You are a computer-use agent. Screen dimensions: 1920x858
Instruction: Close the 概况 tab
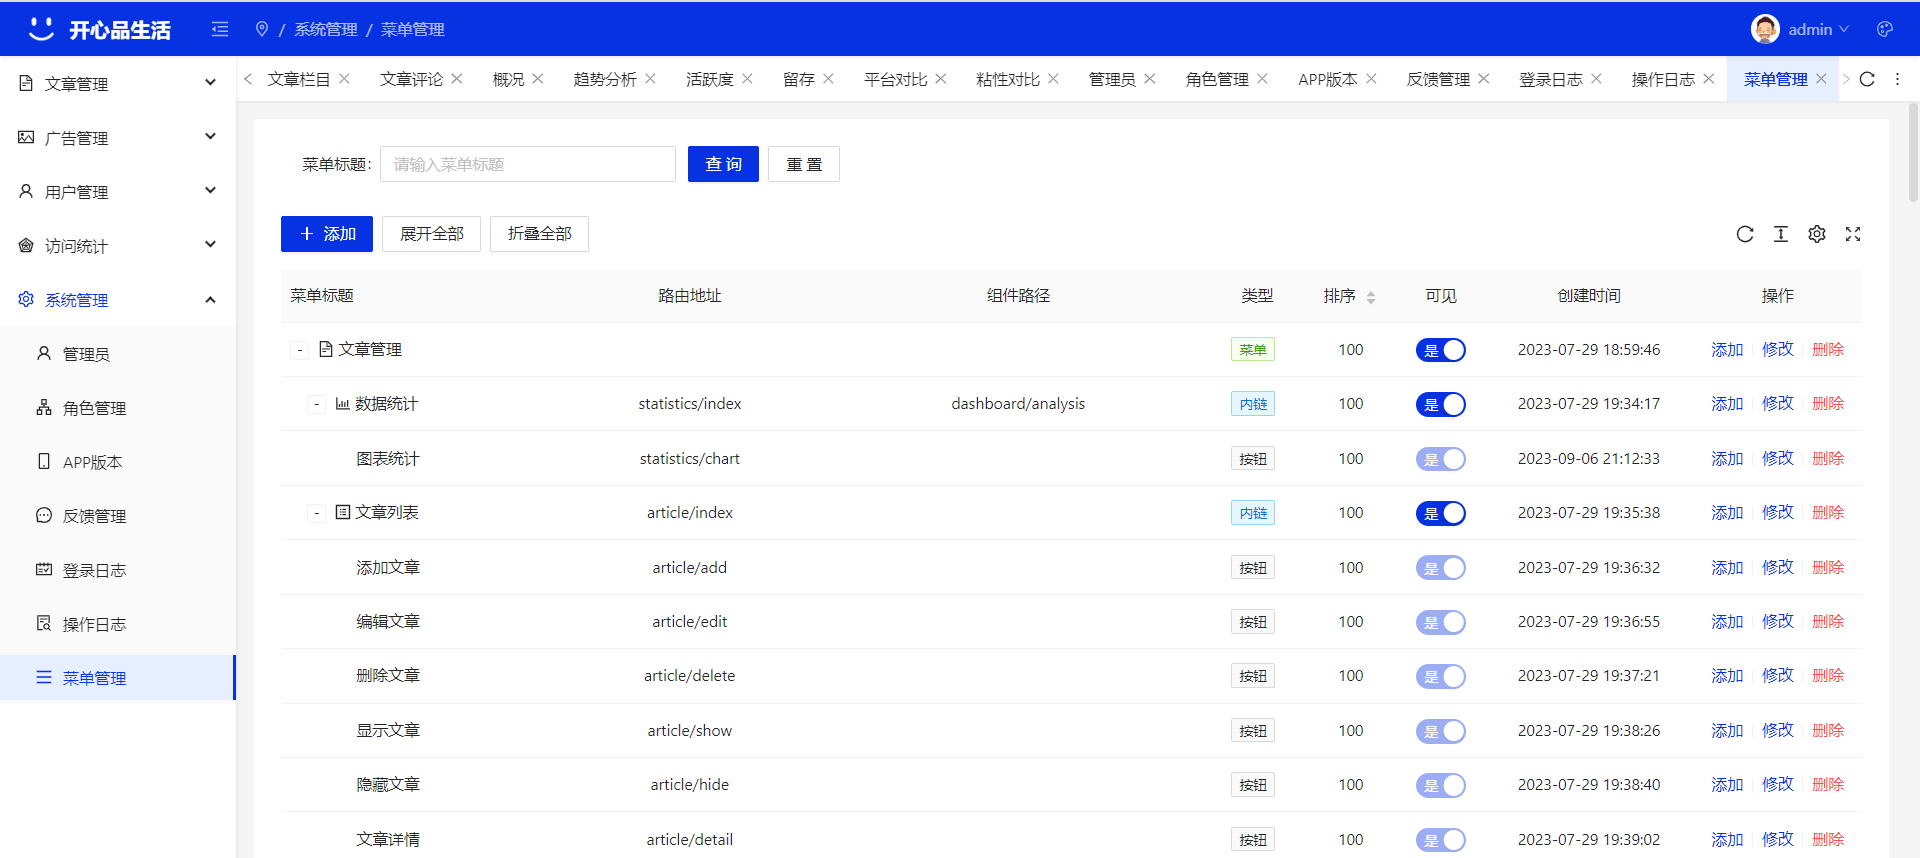pyautogui.click(x=538, y=79)
